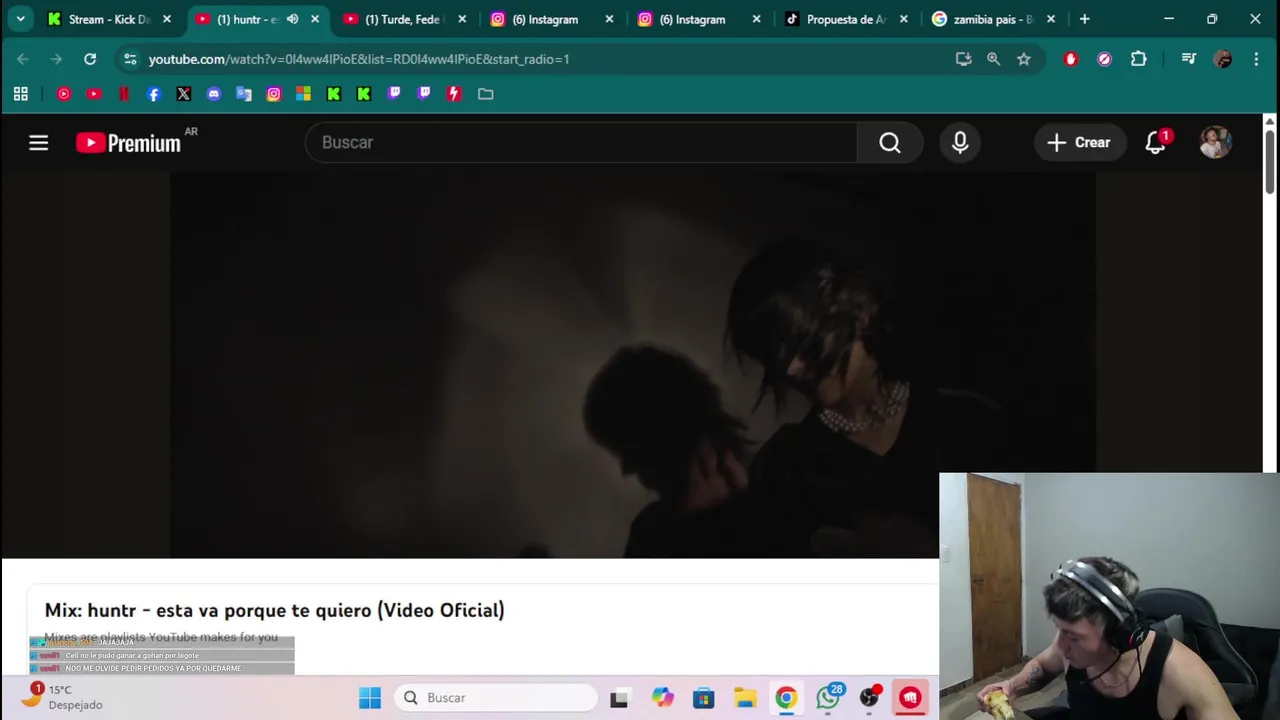
Task: Launch Copilot from the taskbar
Action: click(x=662, y=698)
